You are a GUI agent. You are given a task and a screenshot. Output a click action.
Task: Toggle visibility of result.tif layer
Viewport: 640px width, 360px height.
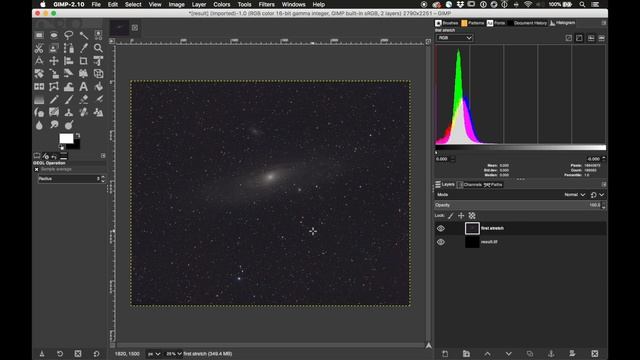(441, 242)
